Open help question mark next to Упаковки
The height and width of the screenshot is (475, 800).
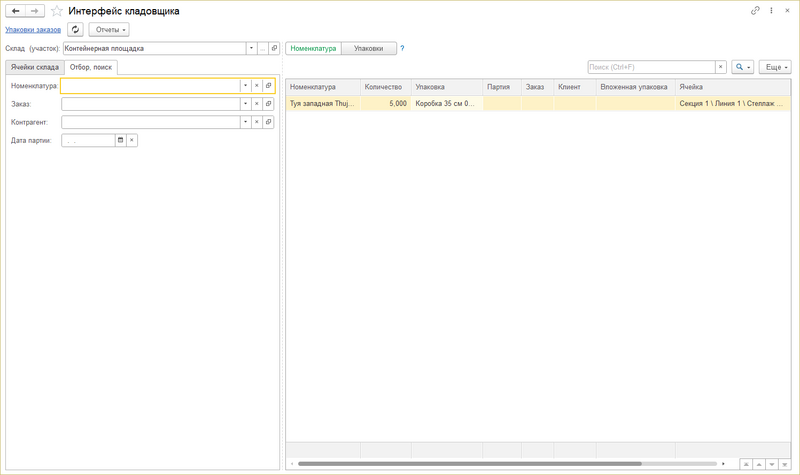402,48
